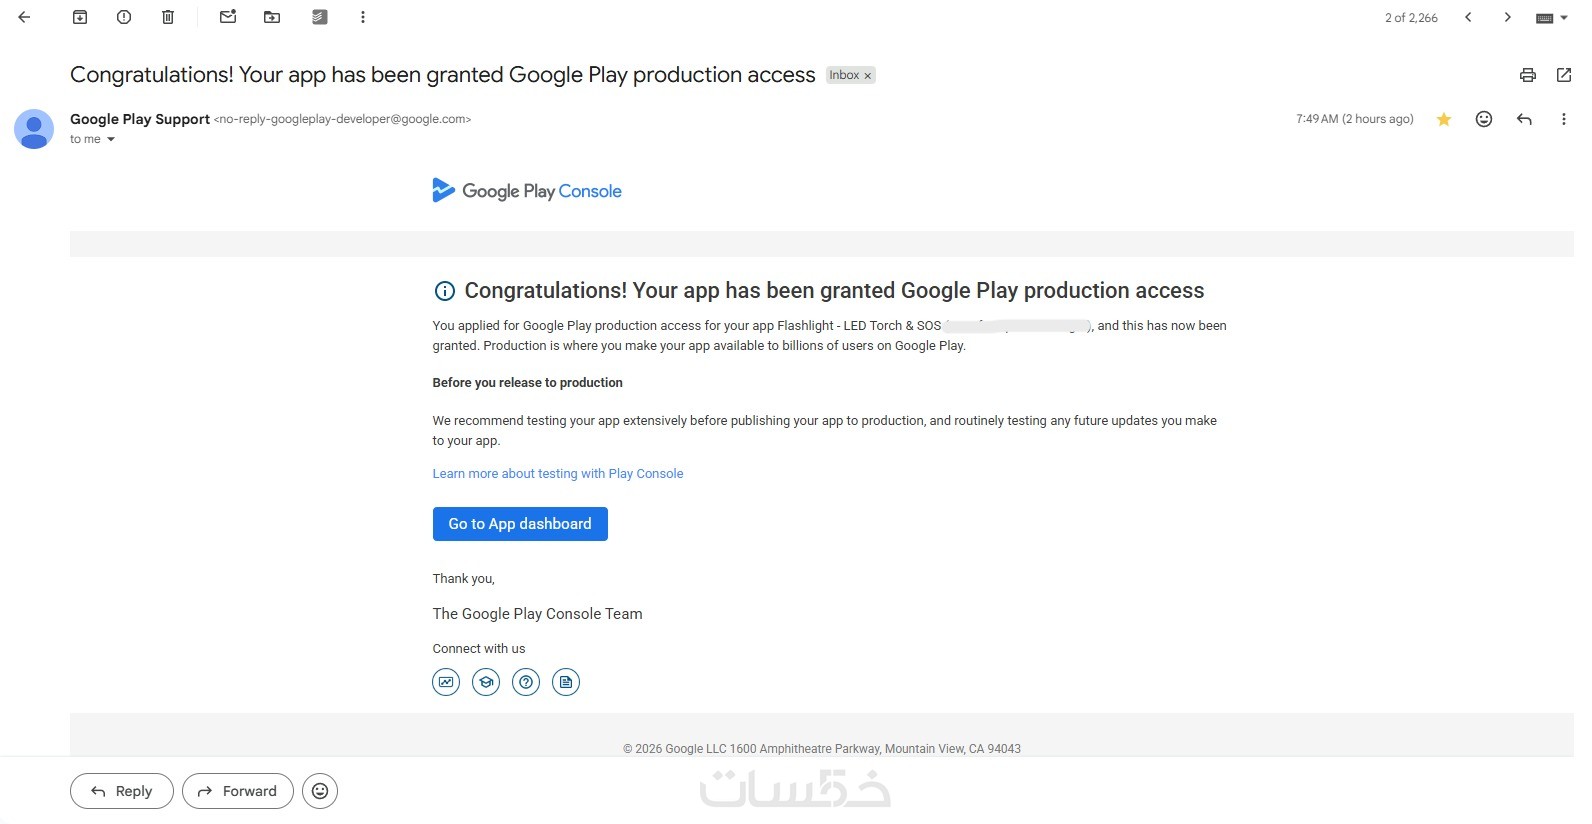Viewport: 1592px width, 824px height.
Task: Unstar this starred message
Action: click(x=1444, y=119)
